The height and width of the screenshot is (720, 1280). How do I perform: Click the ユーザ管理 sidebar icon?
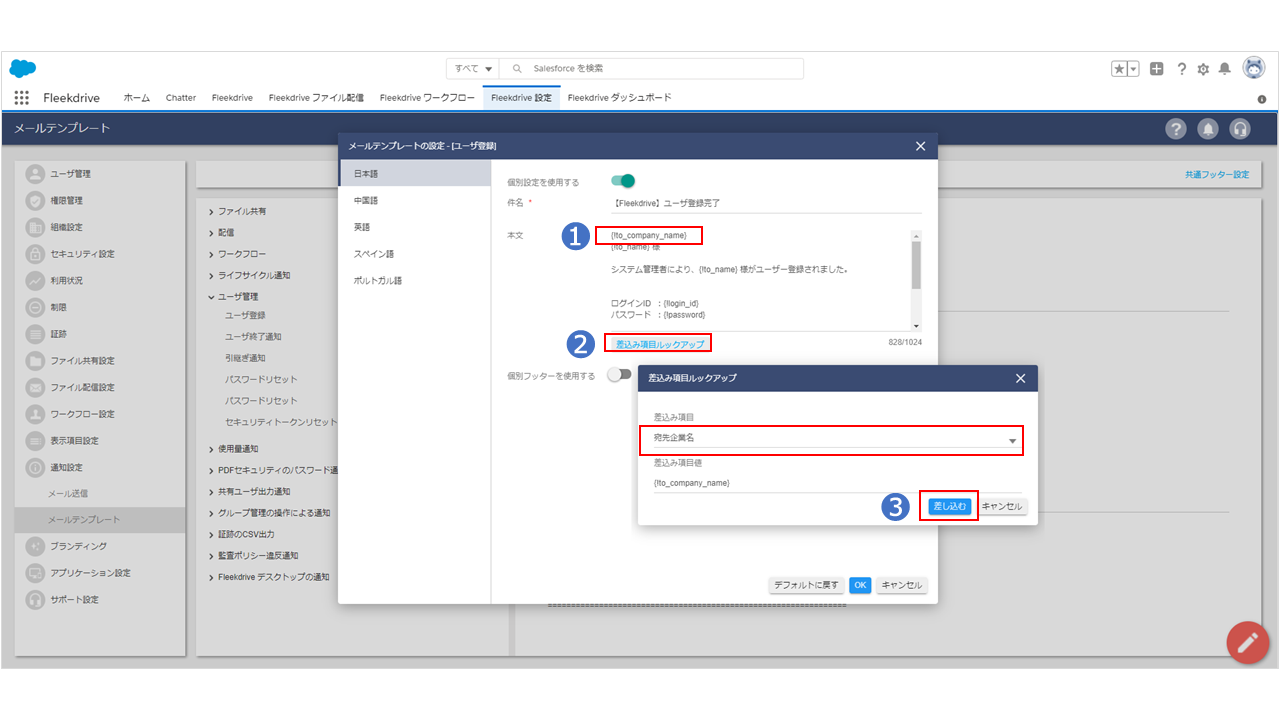tap(36, 174)
